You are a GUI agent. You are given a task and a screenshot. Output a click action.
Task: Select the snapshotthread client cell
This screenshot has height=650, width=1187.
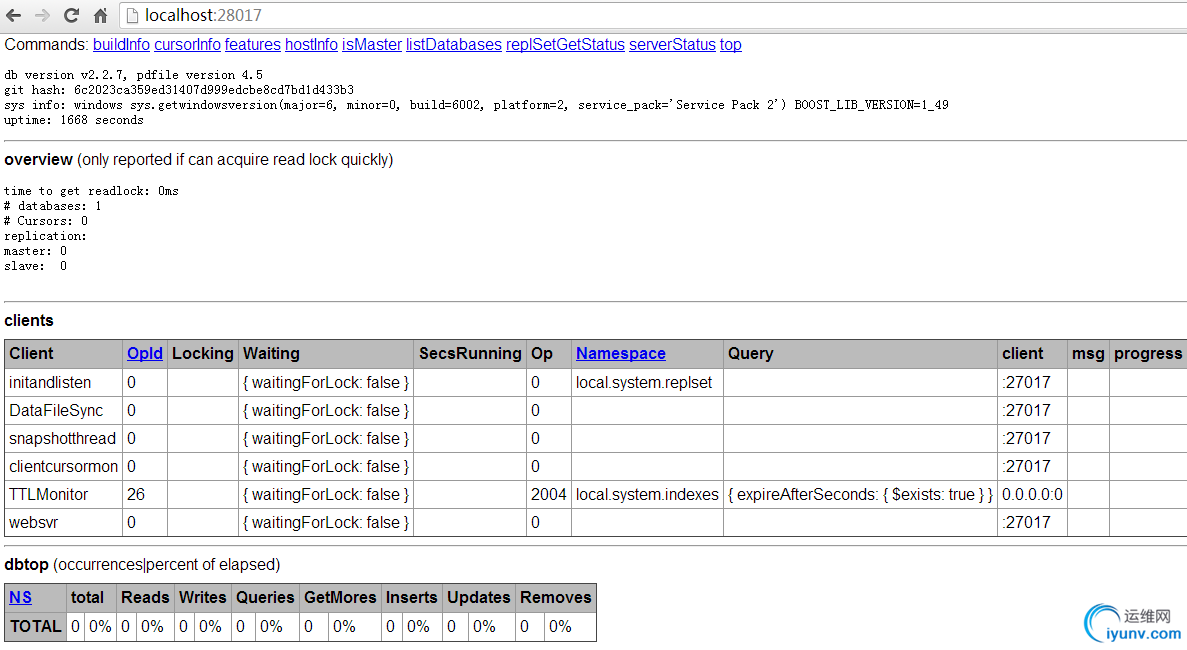click(64, 439)
